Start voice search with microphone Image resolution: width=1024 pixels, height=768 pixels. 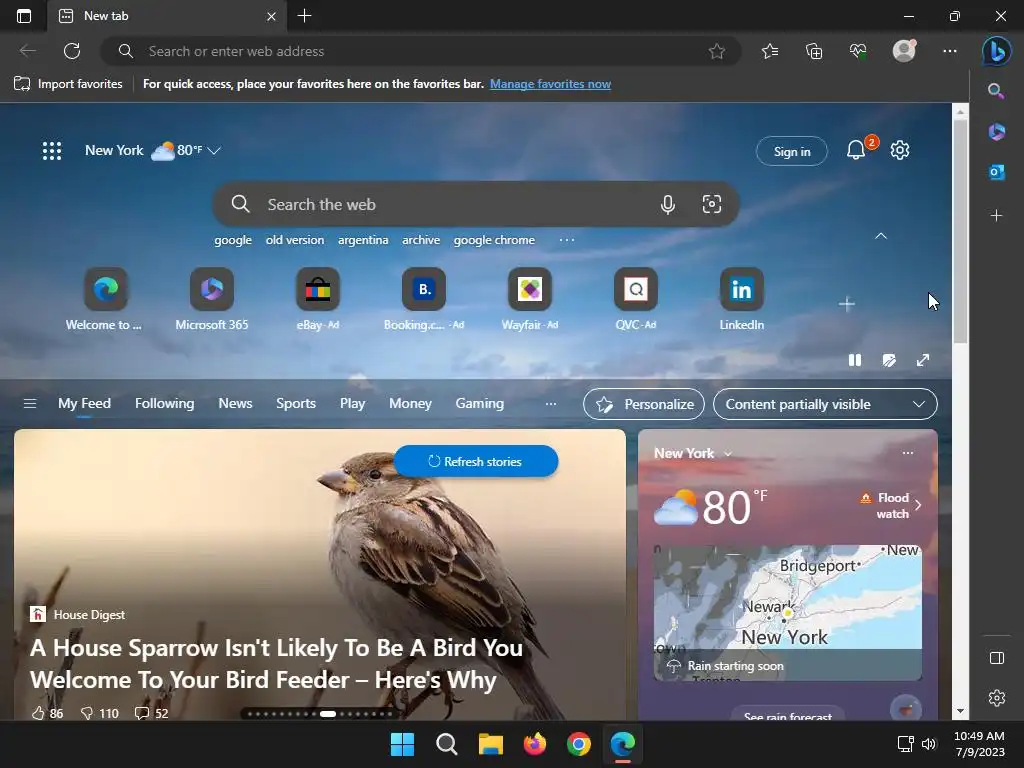coord(667,204)
